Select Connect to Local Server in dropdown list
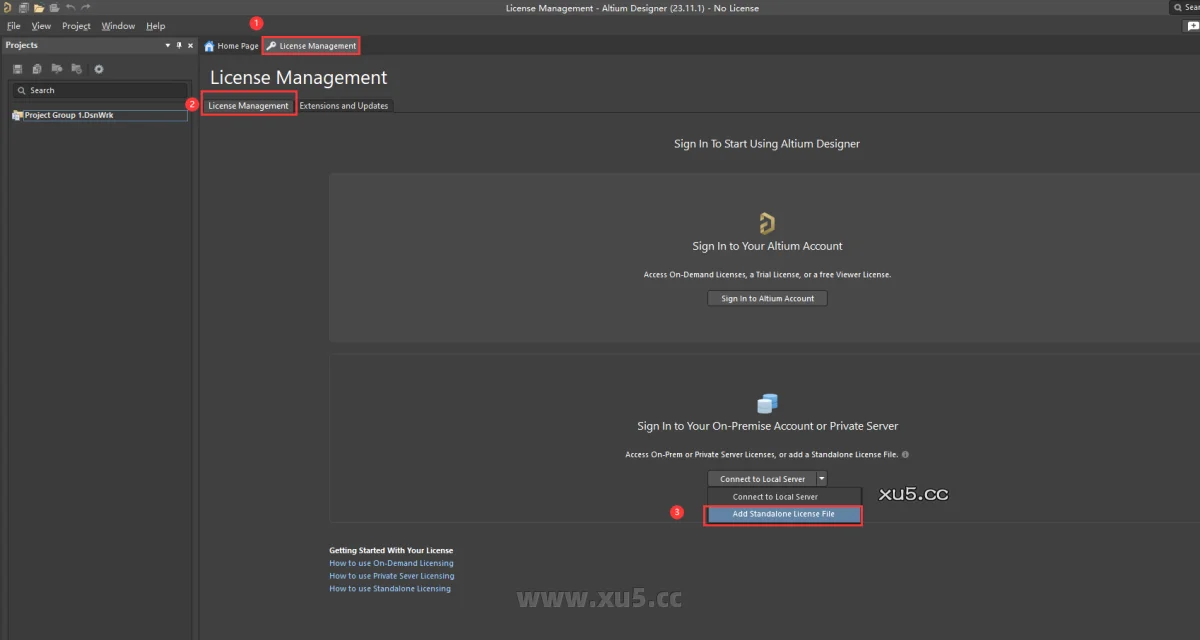The image size is (1200, 640). (x=775, y=497)
